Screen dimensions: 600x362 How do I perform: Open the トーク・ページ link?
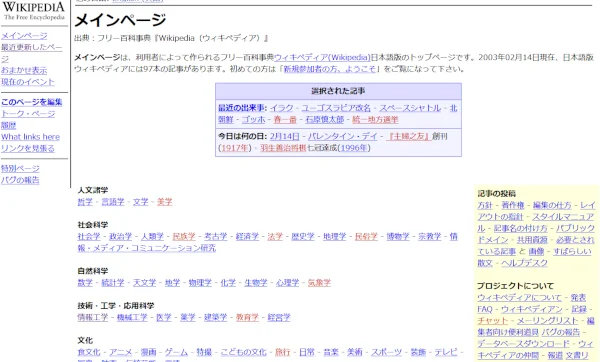pyautogui.click(x=28, y=114)
